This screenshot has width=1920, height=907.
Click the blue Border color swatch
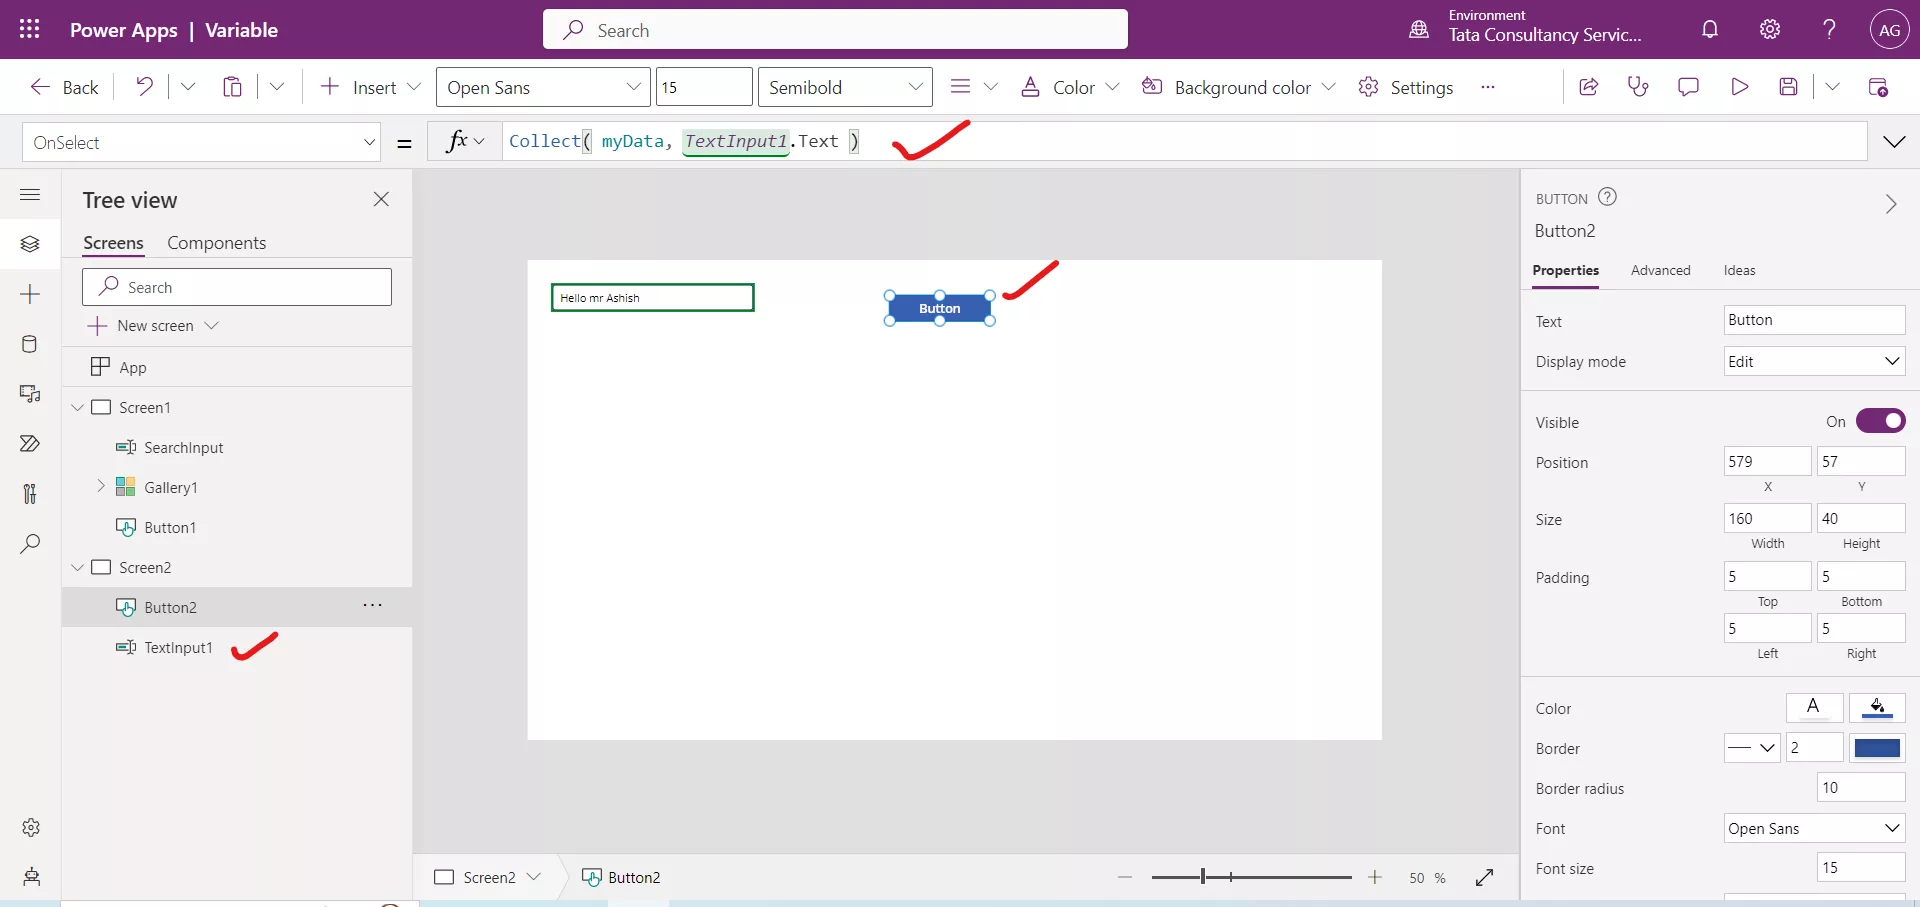tap(1878, 747)
